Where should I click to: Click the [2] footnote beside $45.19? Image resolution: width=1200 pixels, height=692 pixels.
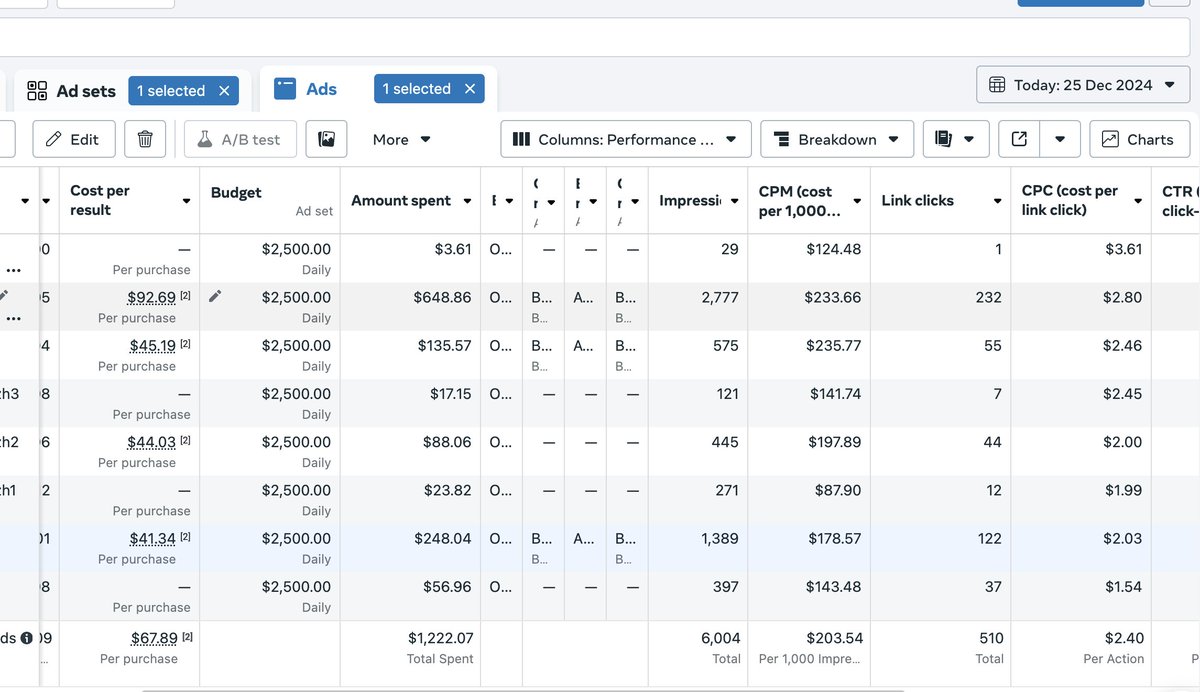tap(185, 344)
